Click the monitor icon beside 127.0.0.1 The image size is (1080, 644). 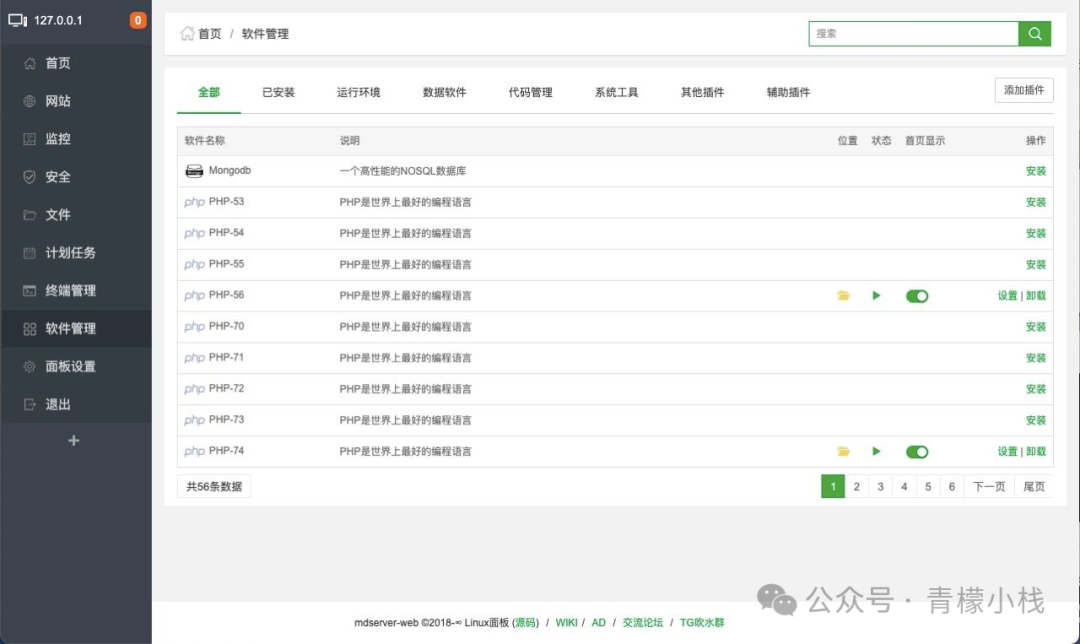pos(18,20)
